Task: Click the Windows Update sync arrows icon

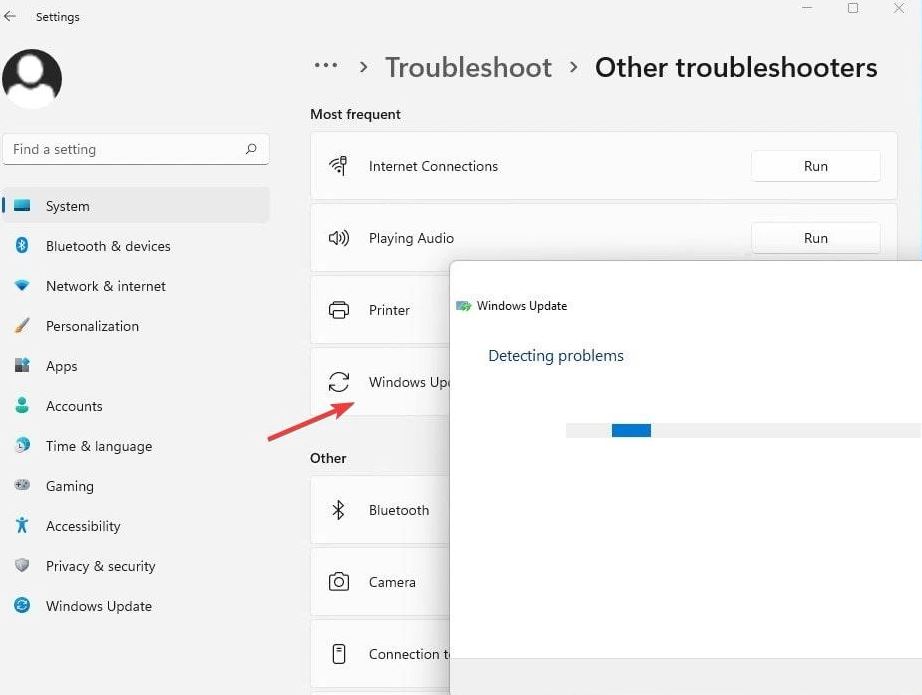Action: (x=339, y=382)
